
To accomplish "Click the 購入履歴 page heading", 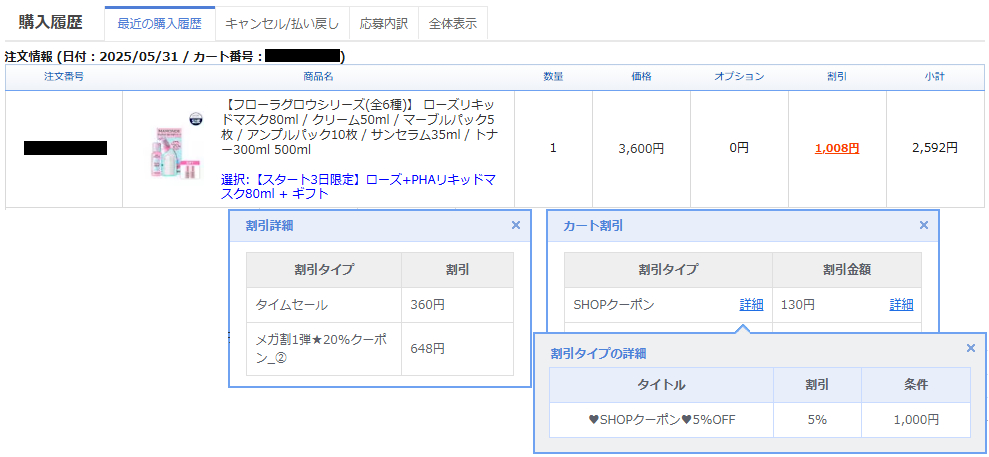I will click(50, 23).
